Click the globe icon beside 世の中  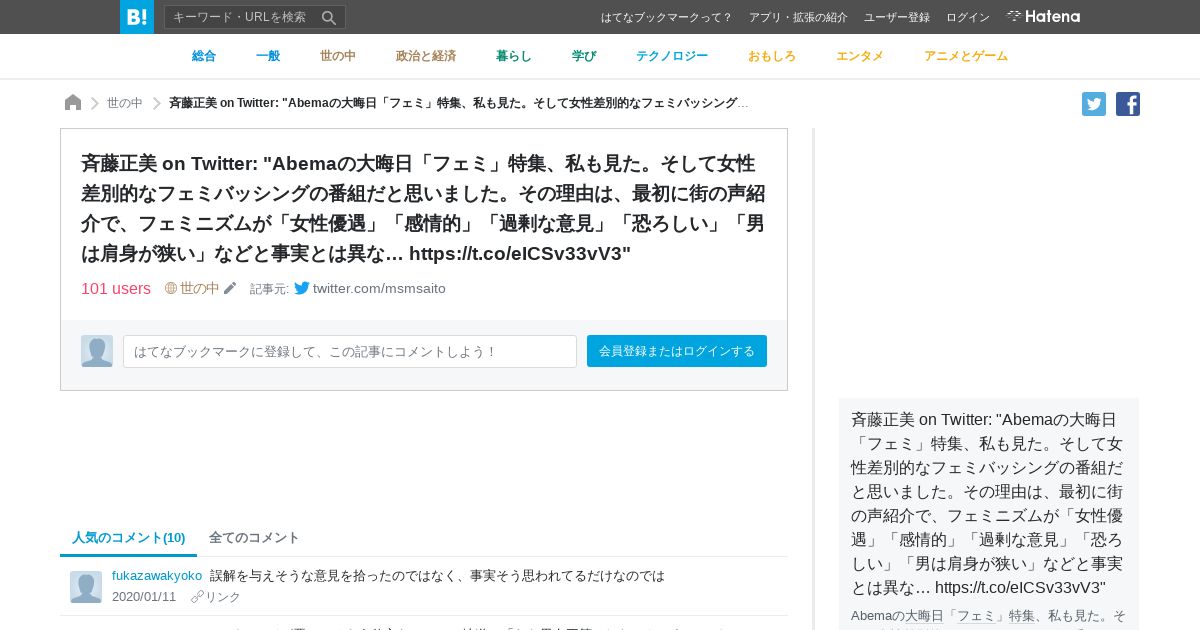(x=171, y=288)
